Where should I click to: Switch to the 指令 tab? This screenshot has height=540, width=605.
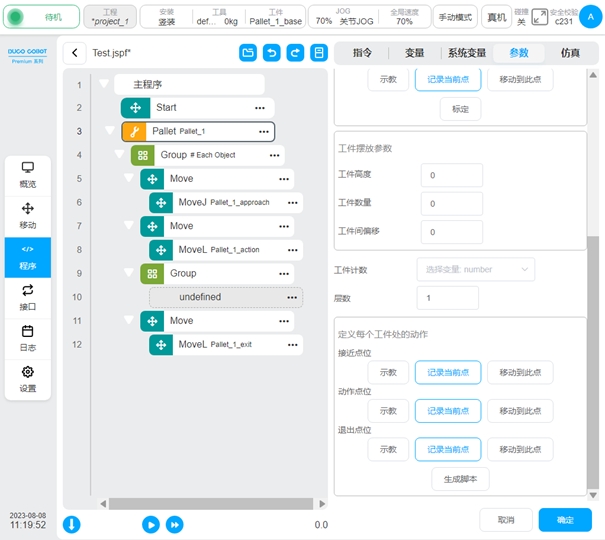point(362,53)
